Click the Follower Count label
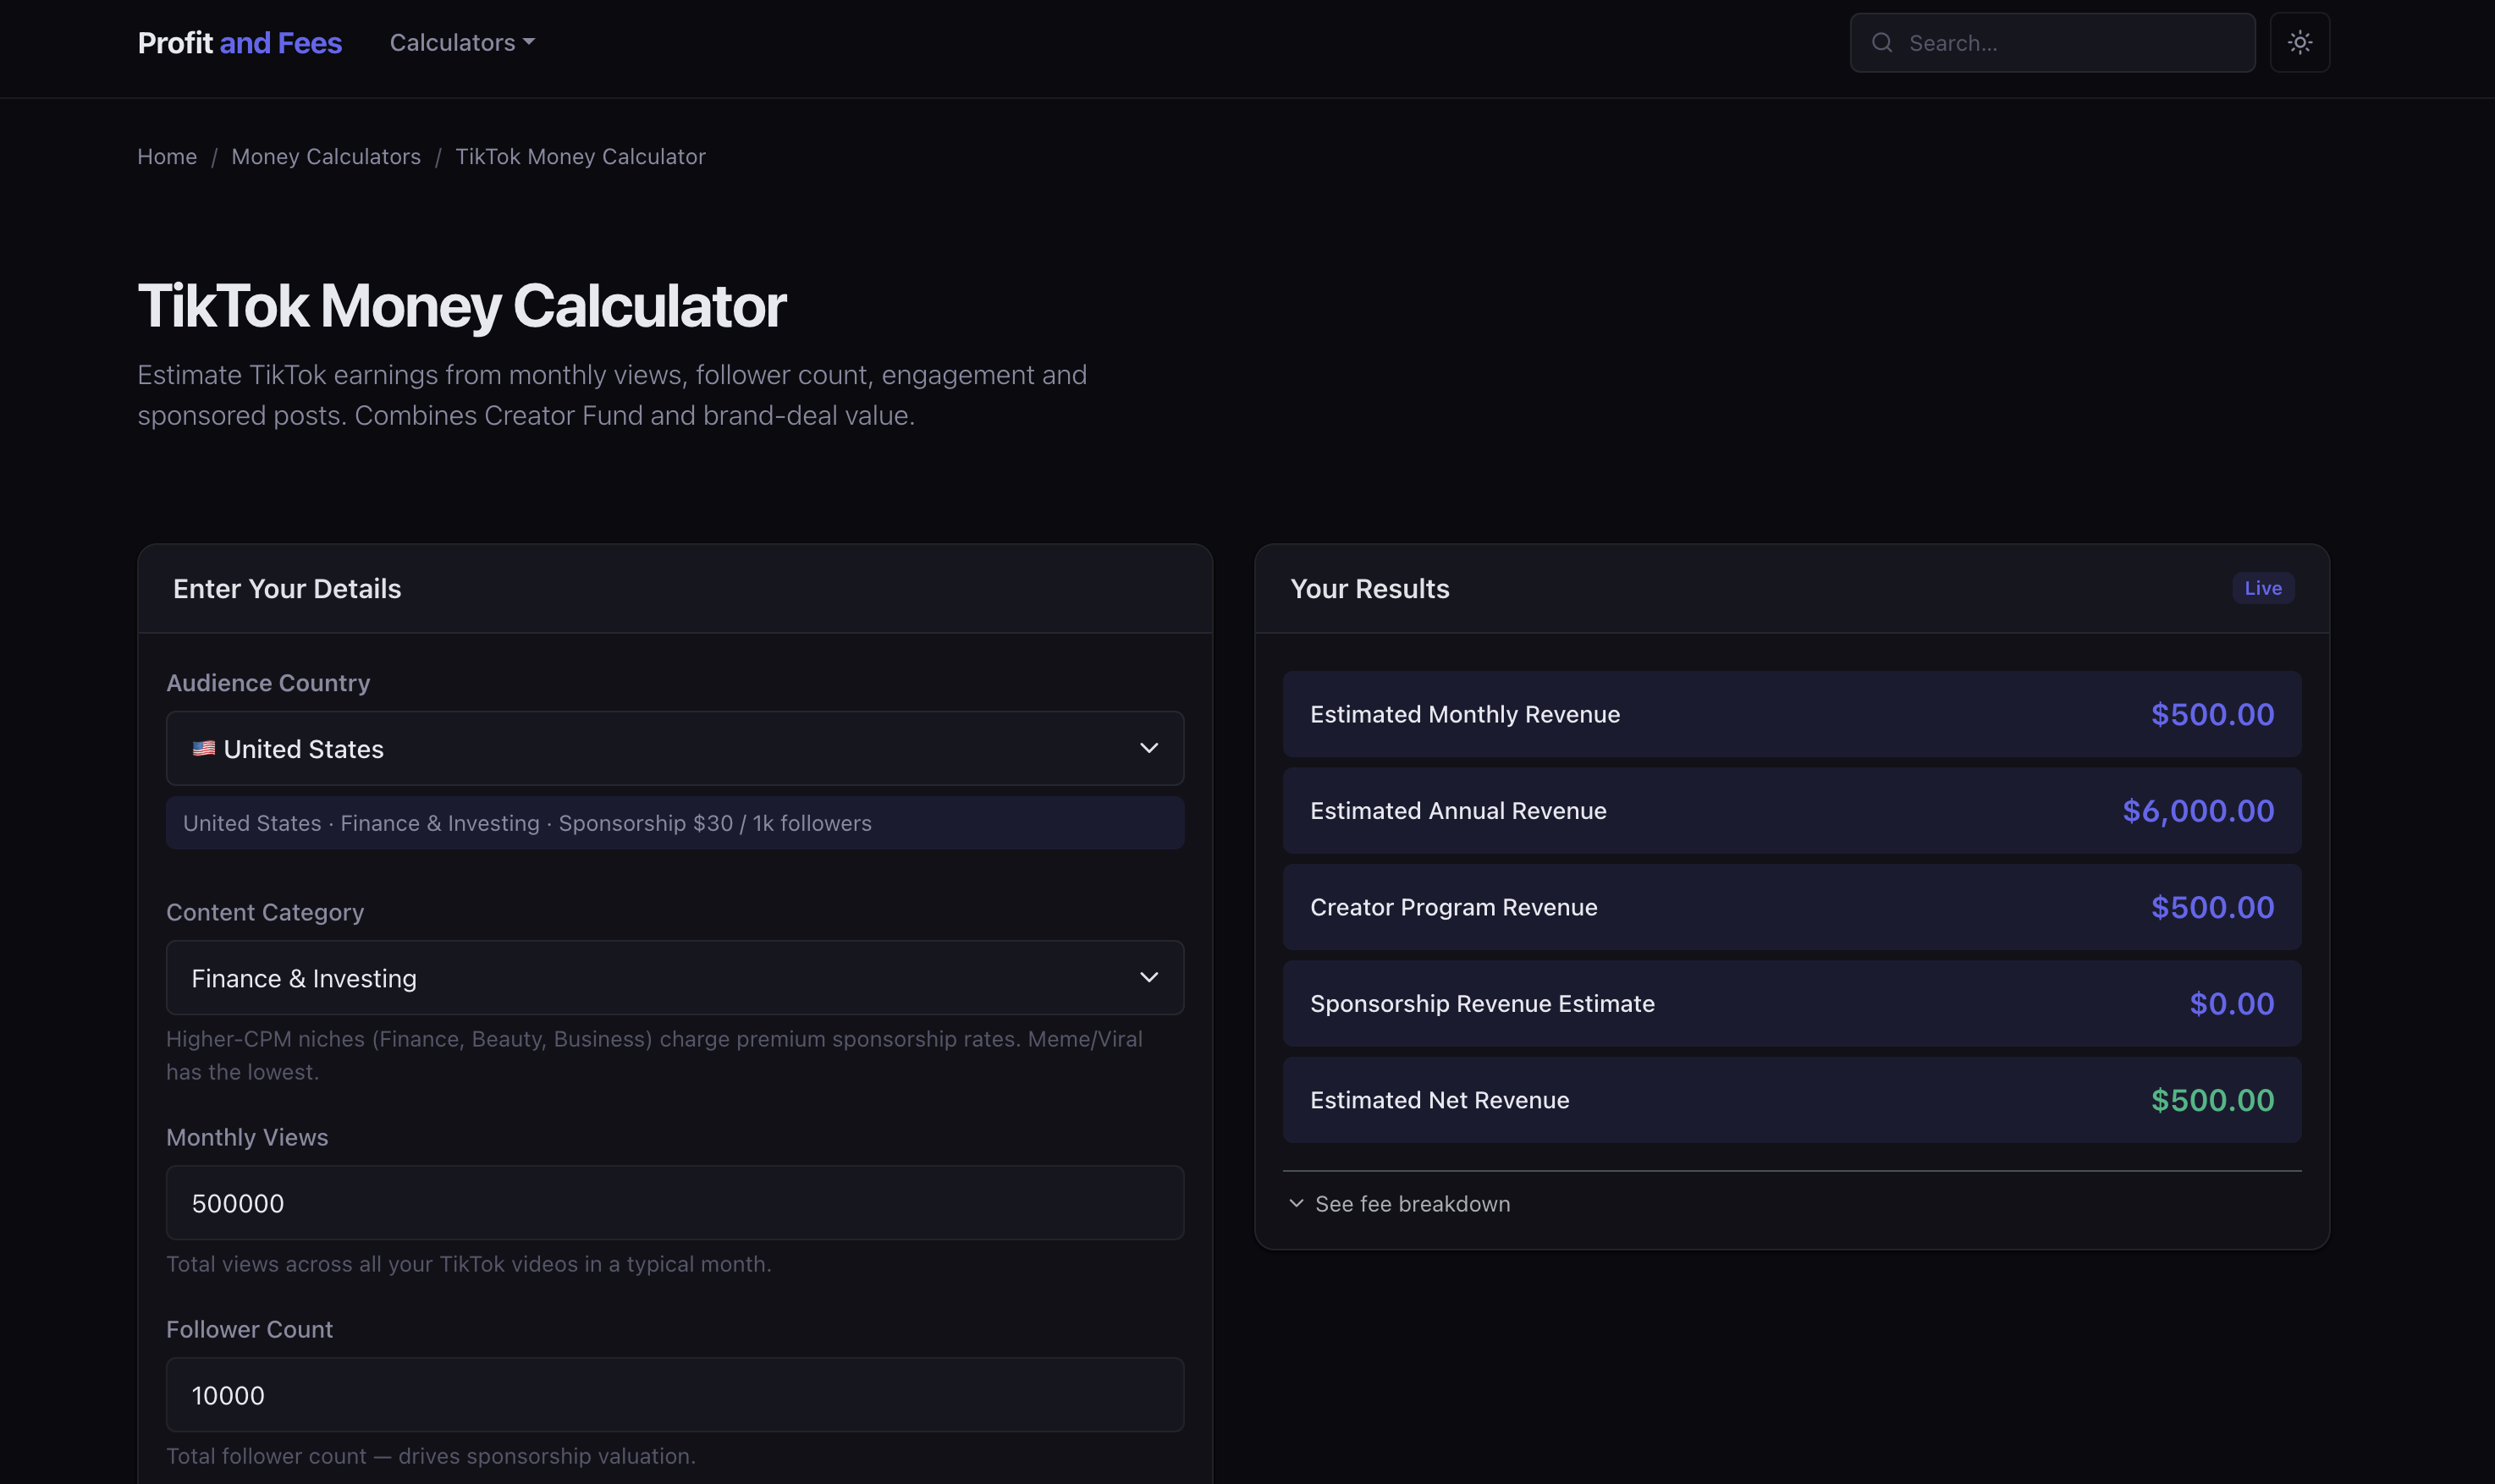The width and height of the screenshot is (2495, 1484). point(249,1329)
